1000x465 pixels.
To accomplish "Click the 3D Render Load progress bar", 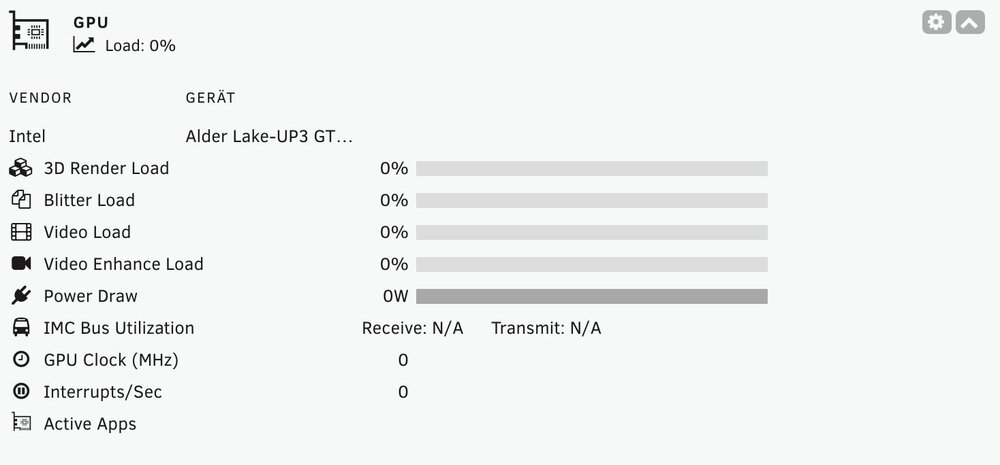I will (x=592, y=168).
